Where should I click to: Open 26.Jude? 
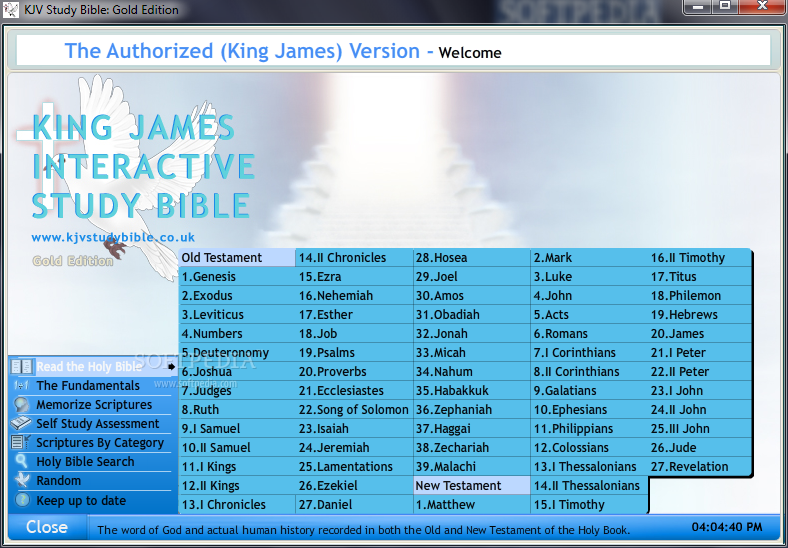coord(700,448)
